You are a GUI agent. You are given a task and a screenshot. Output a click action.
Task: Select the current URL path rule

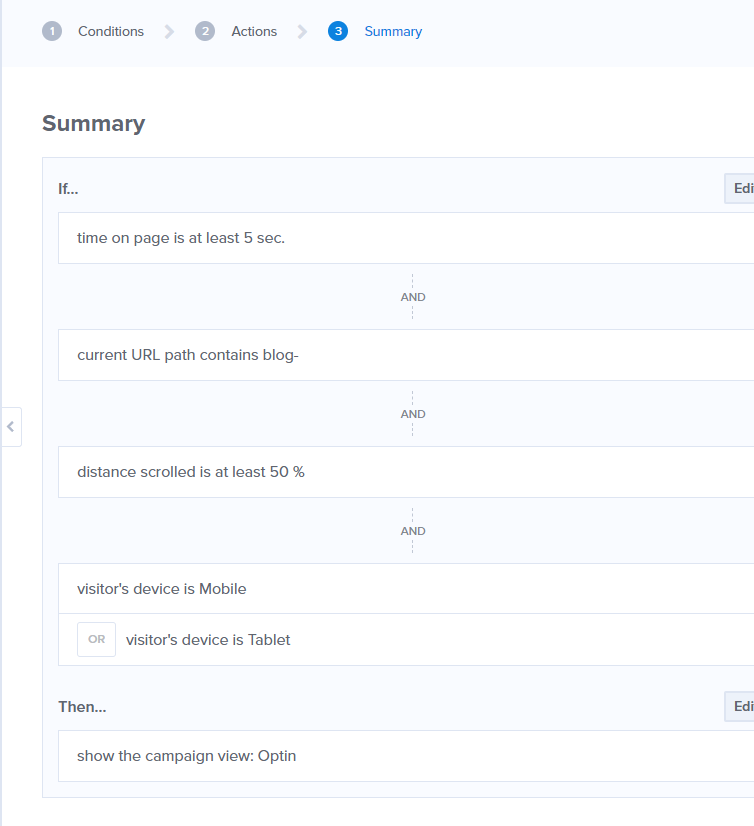pos(406,355)
